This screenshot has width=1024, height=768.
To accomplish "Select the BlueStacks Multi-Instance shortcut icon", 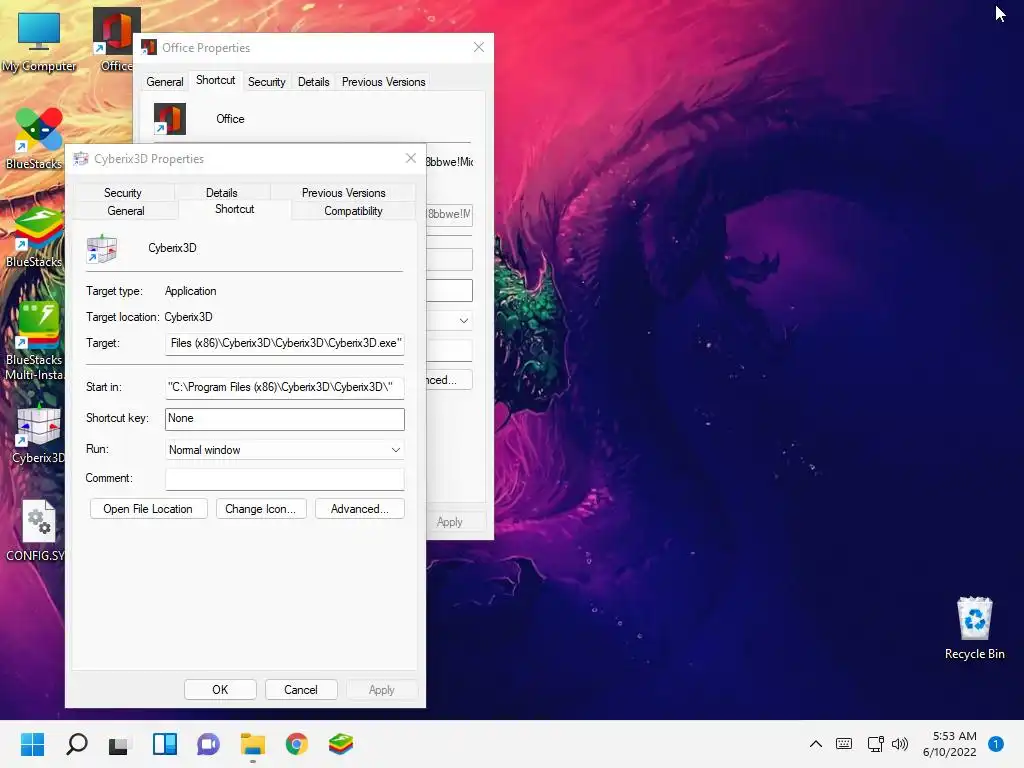I will [39, 325].
